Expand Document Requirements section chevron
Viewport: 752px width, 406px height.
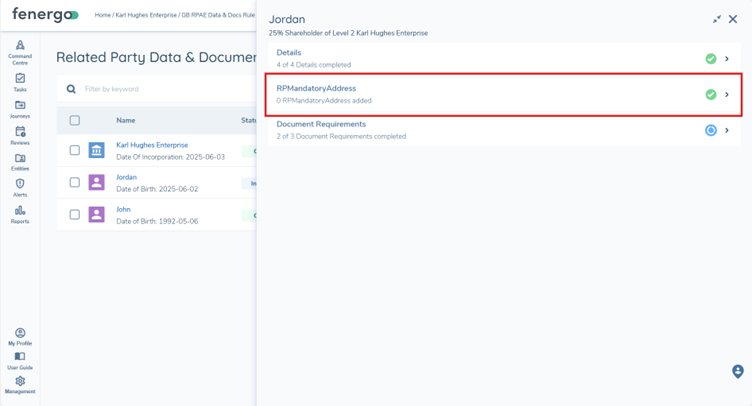727,130
